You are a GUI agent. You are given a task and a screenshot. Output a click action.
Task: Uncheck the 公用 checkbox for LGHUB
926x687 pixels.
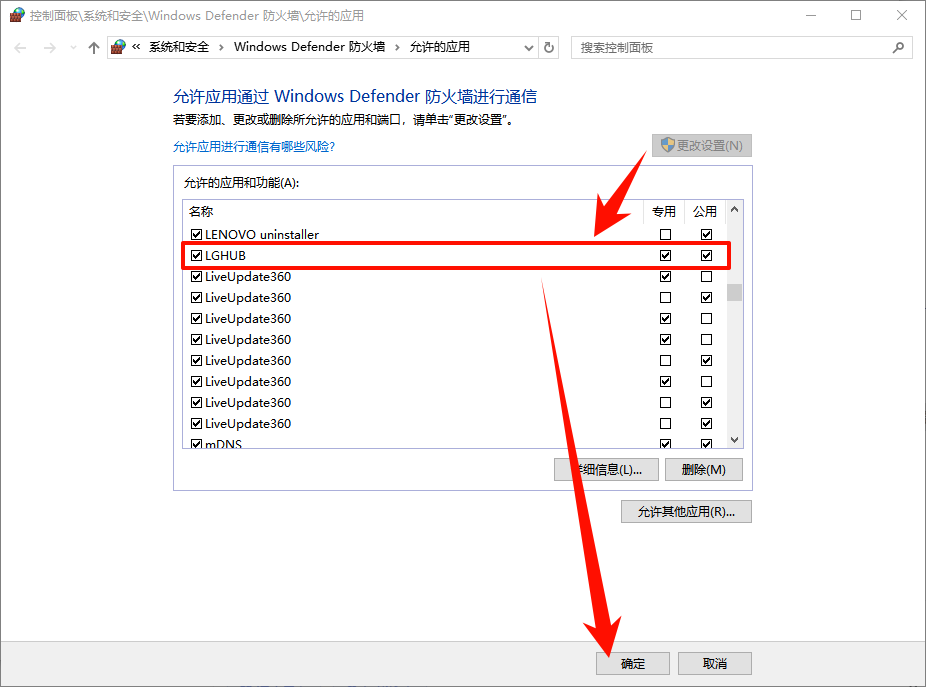[x=706, y=255]
